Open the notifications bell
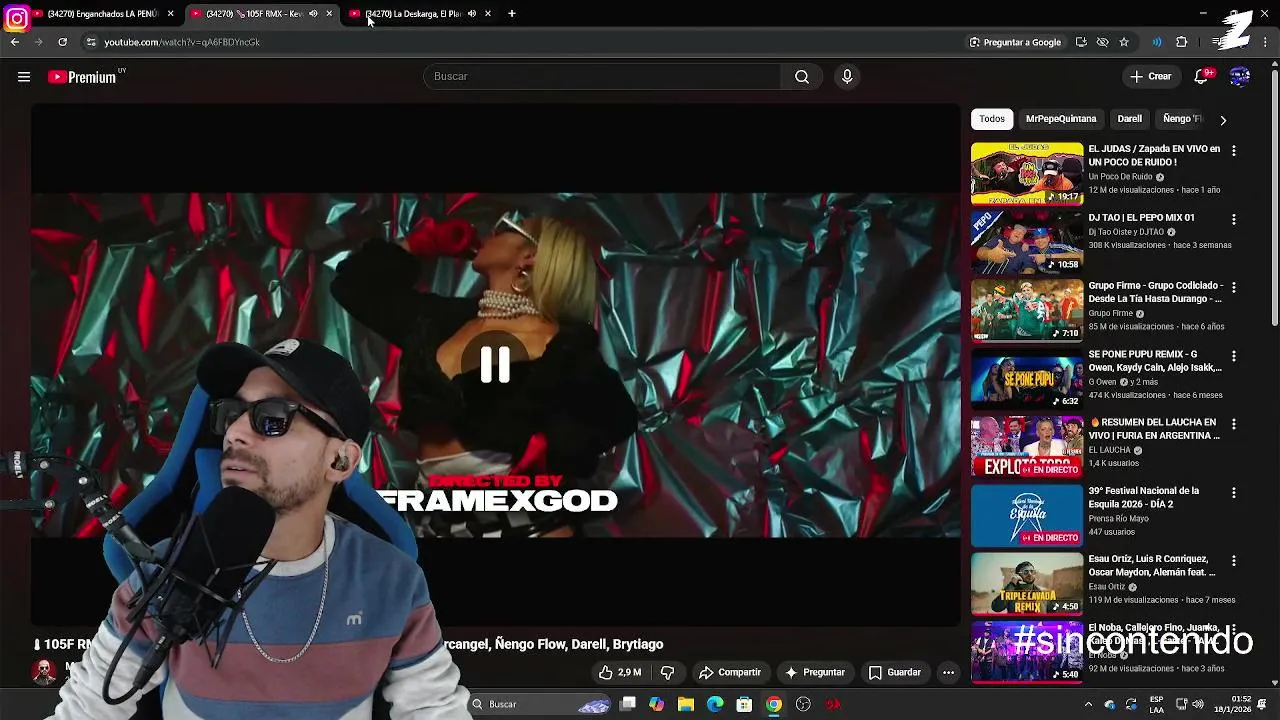This screenshot has width=1280, height=720. [1203, 77]
